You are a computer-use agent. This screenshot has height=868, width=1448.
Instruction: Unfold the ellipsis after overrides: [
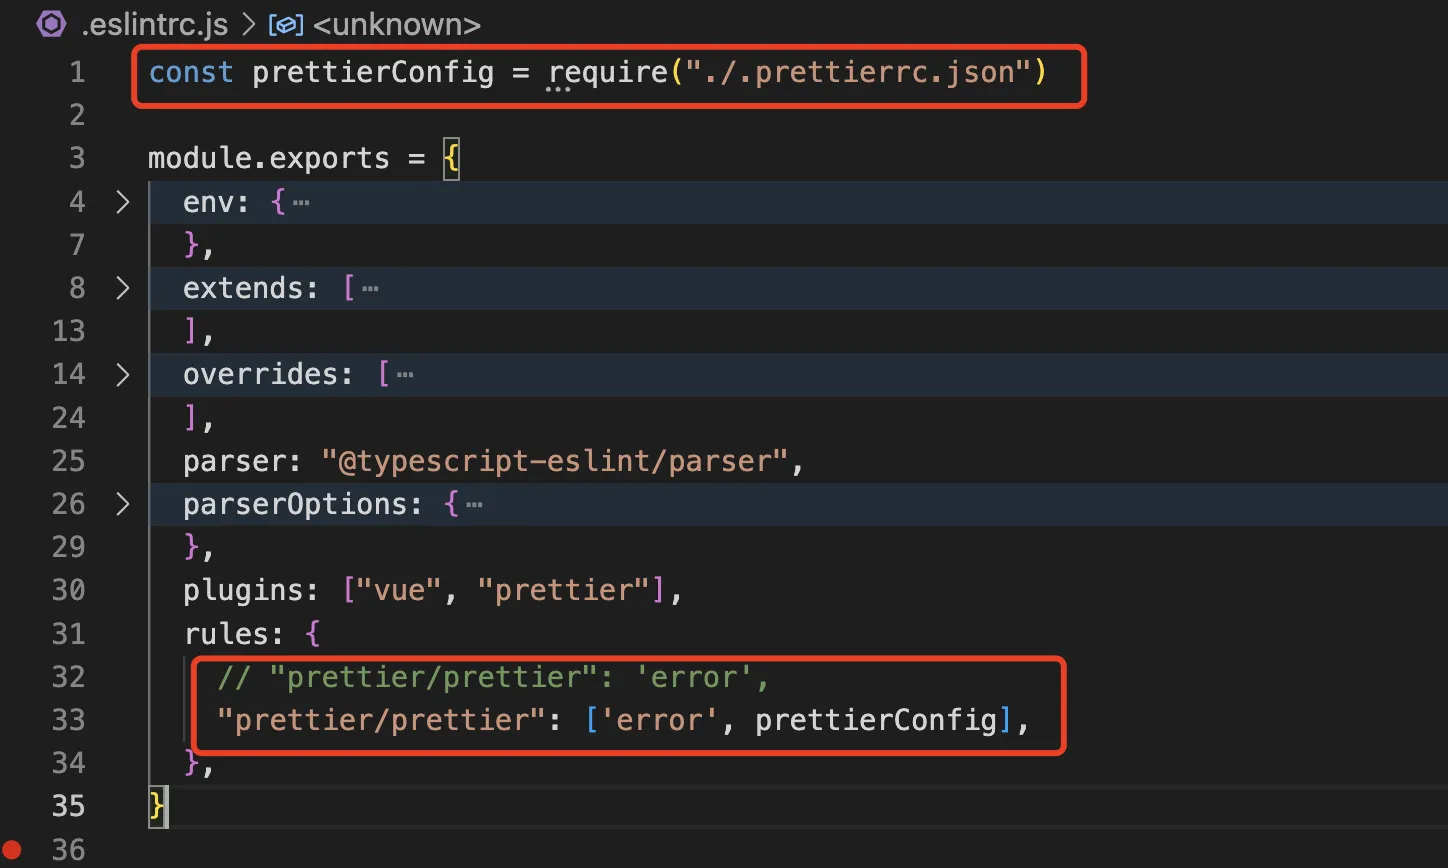pyautogui.click(x=405, y=375)
